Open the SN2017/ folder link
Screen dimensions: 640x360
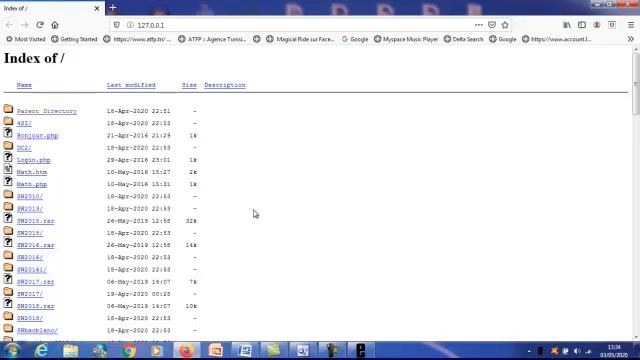[x=30, y=294]
